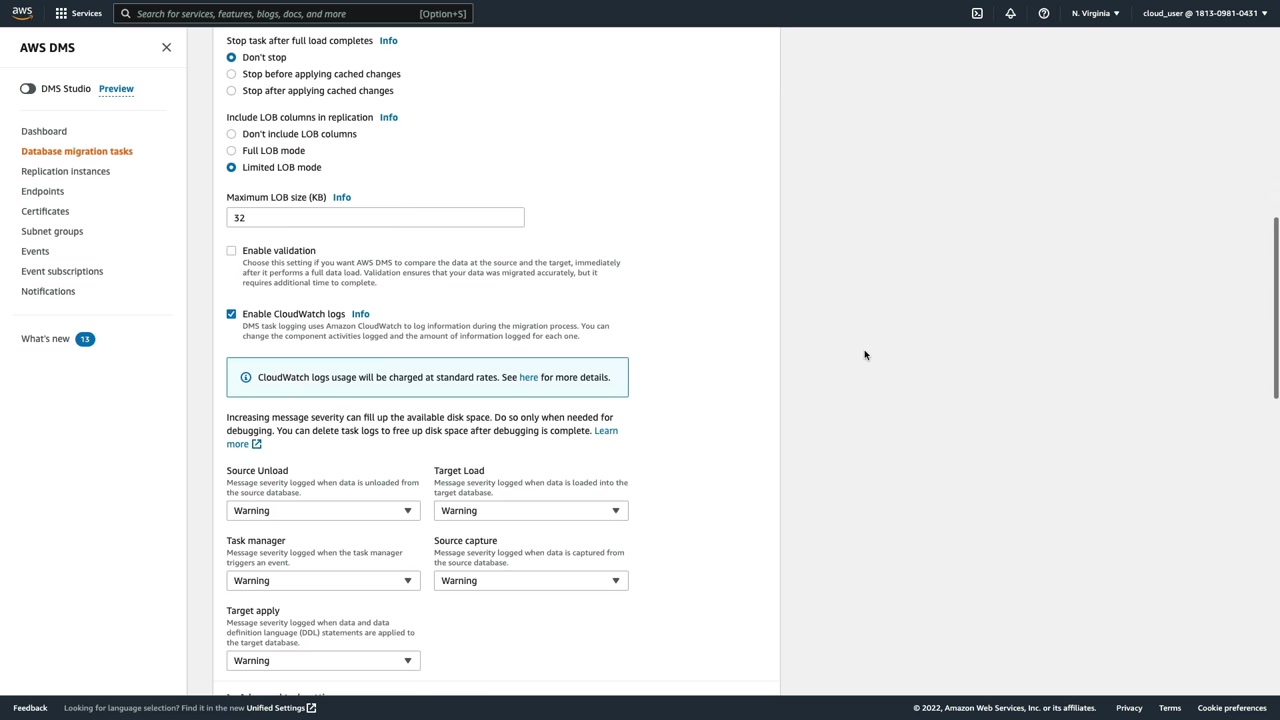The image size is (1280, 720).
Task: Open Endpoints page in sidebar
Action: click(x=42, y=191)
